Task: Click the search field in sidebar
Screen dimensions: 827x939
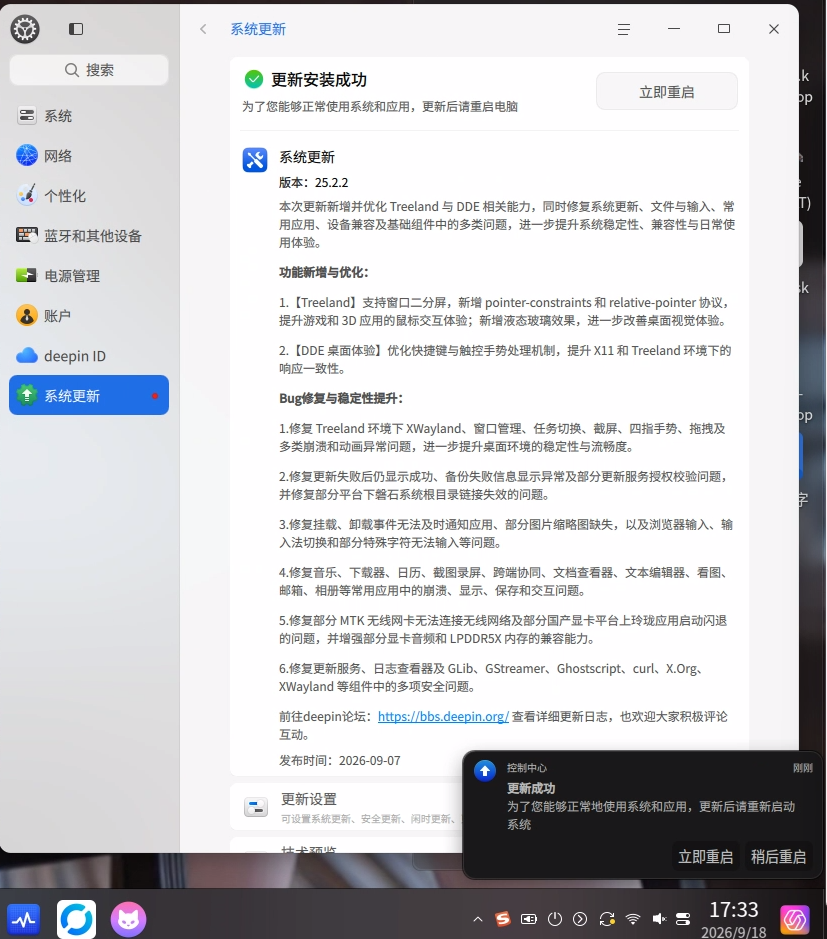Action: point(89,70)
